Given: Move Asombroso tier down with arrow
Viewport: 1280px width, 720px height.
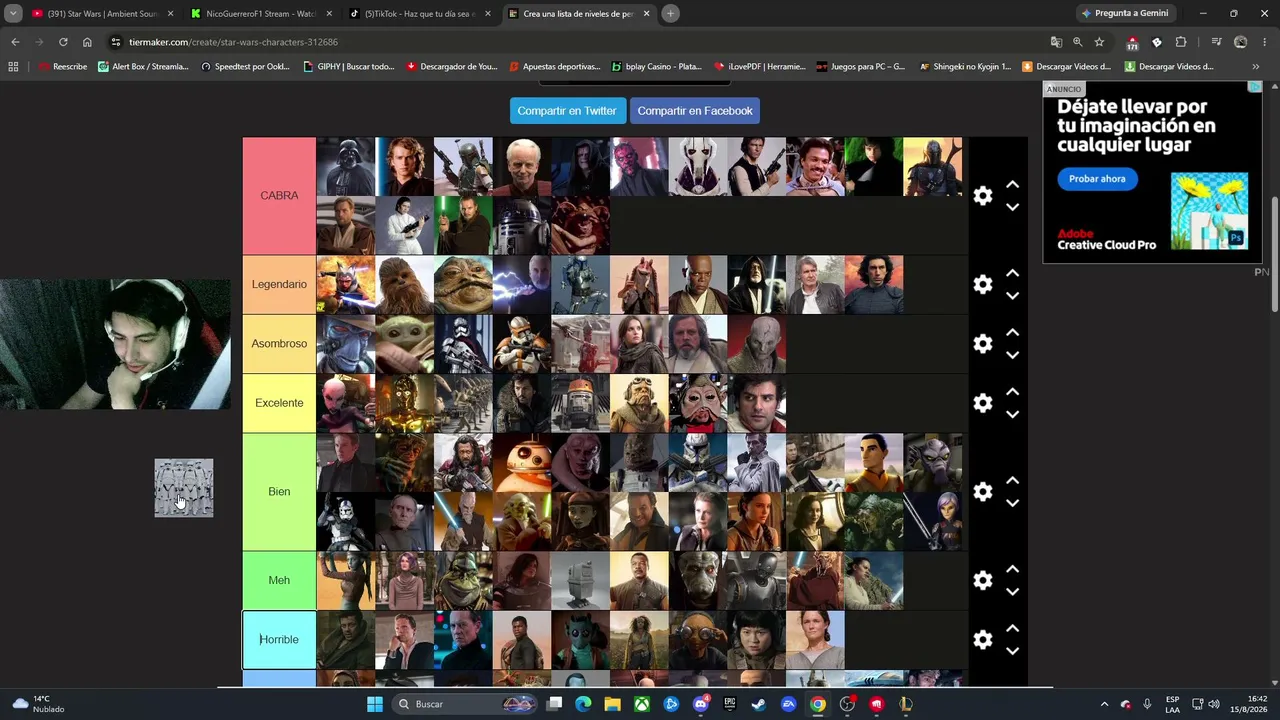Looking at the screenshot, I should [1012, 355].
